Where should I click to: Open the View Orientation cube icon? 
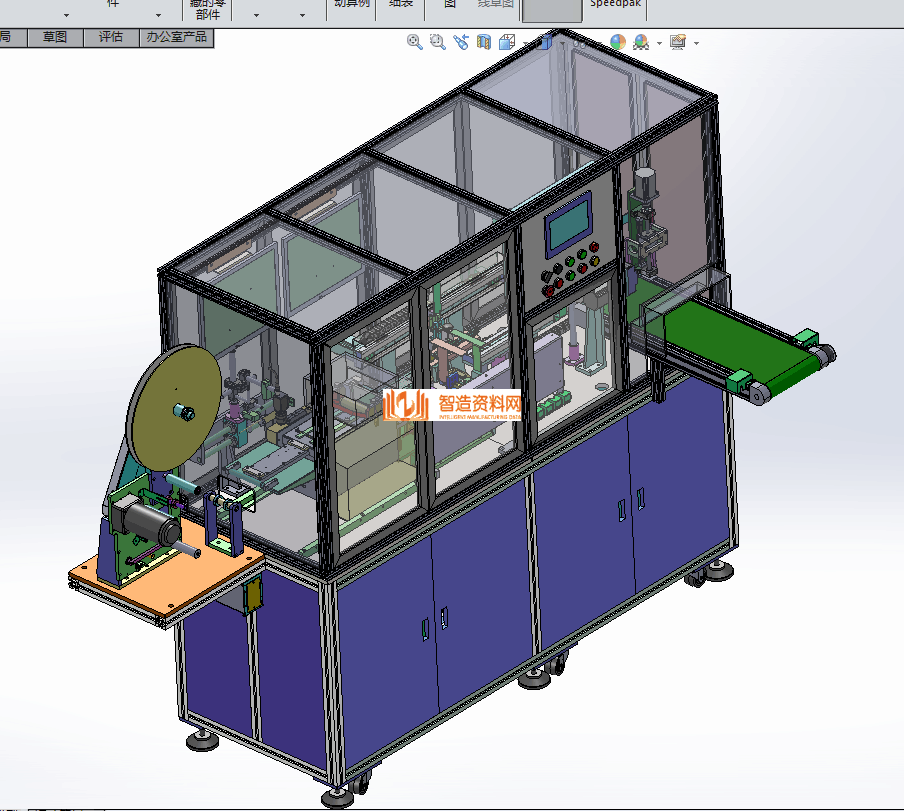point(506,42)
